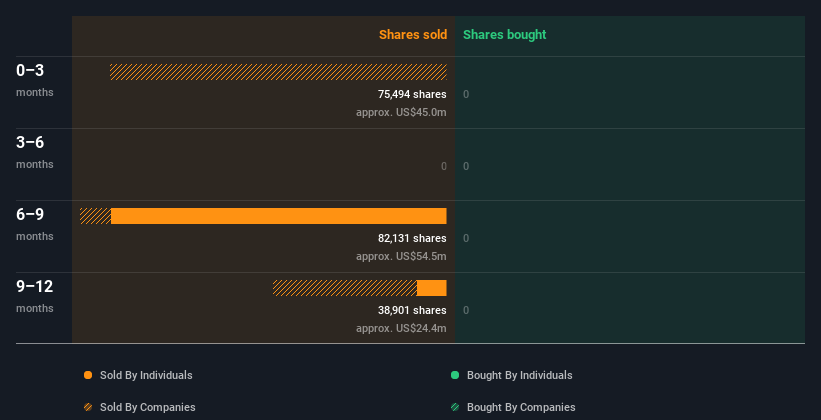
Task: Toggle the Sold By Companies legend label
Action: click(x=148, y=407)
